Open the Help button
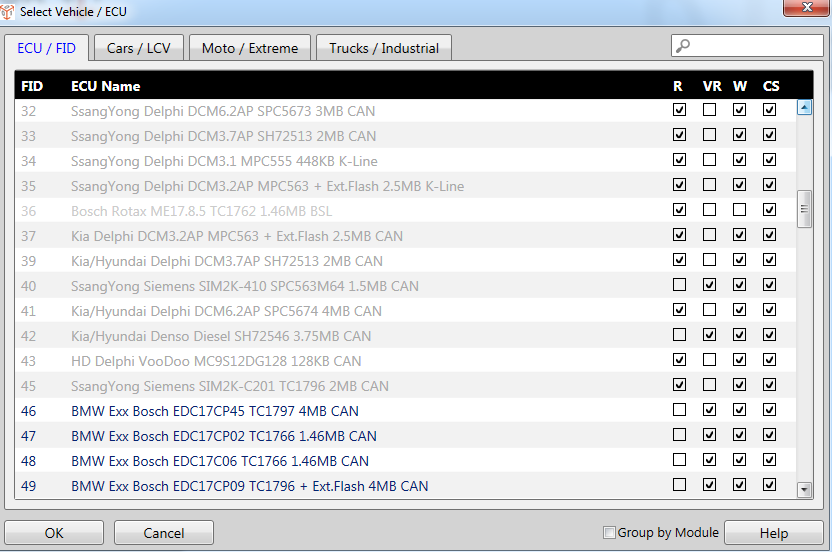This screenshot has height=552, width=832. [774, 532]
